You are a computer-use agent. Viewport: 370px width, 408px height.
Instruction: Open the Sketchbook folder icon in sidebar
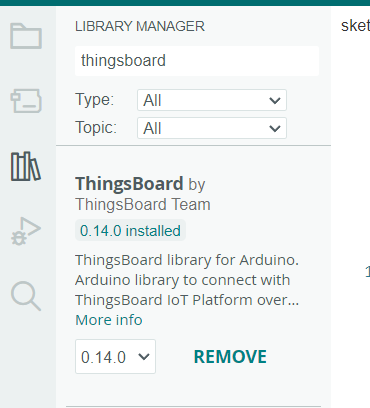click(26, 36)
